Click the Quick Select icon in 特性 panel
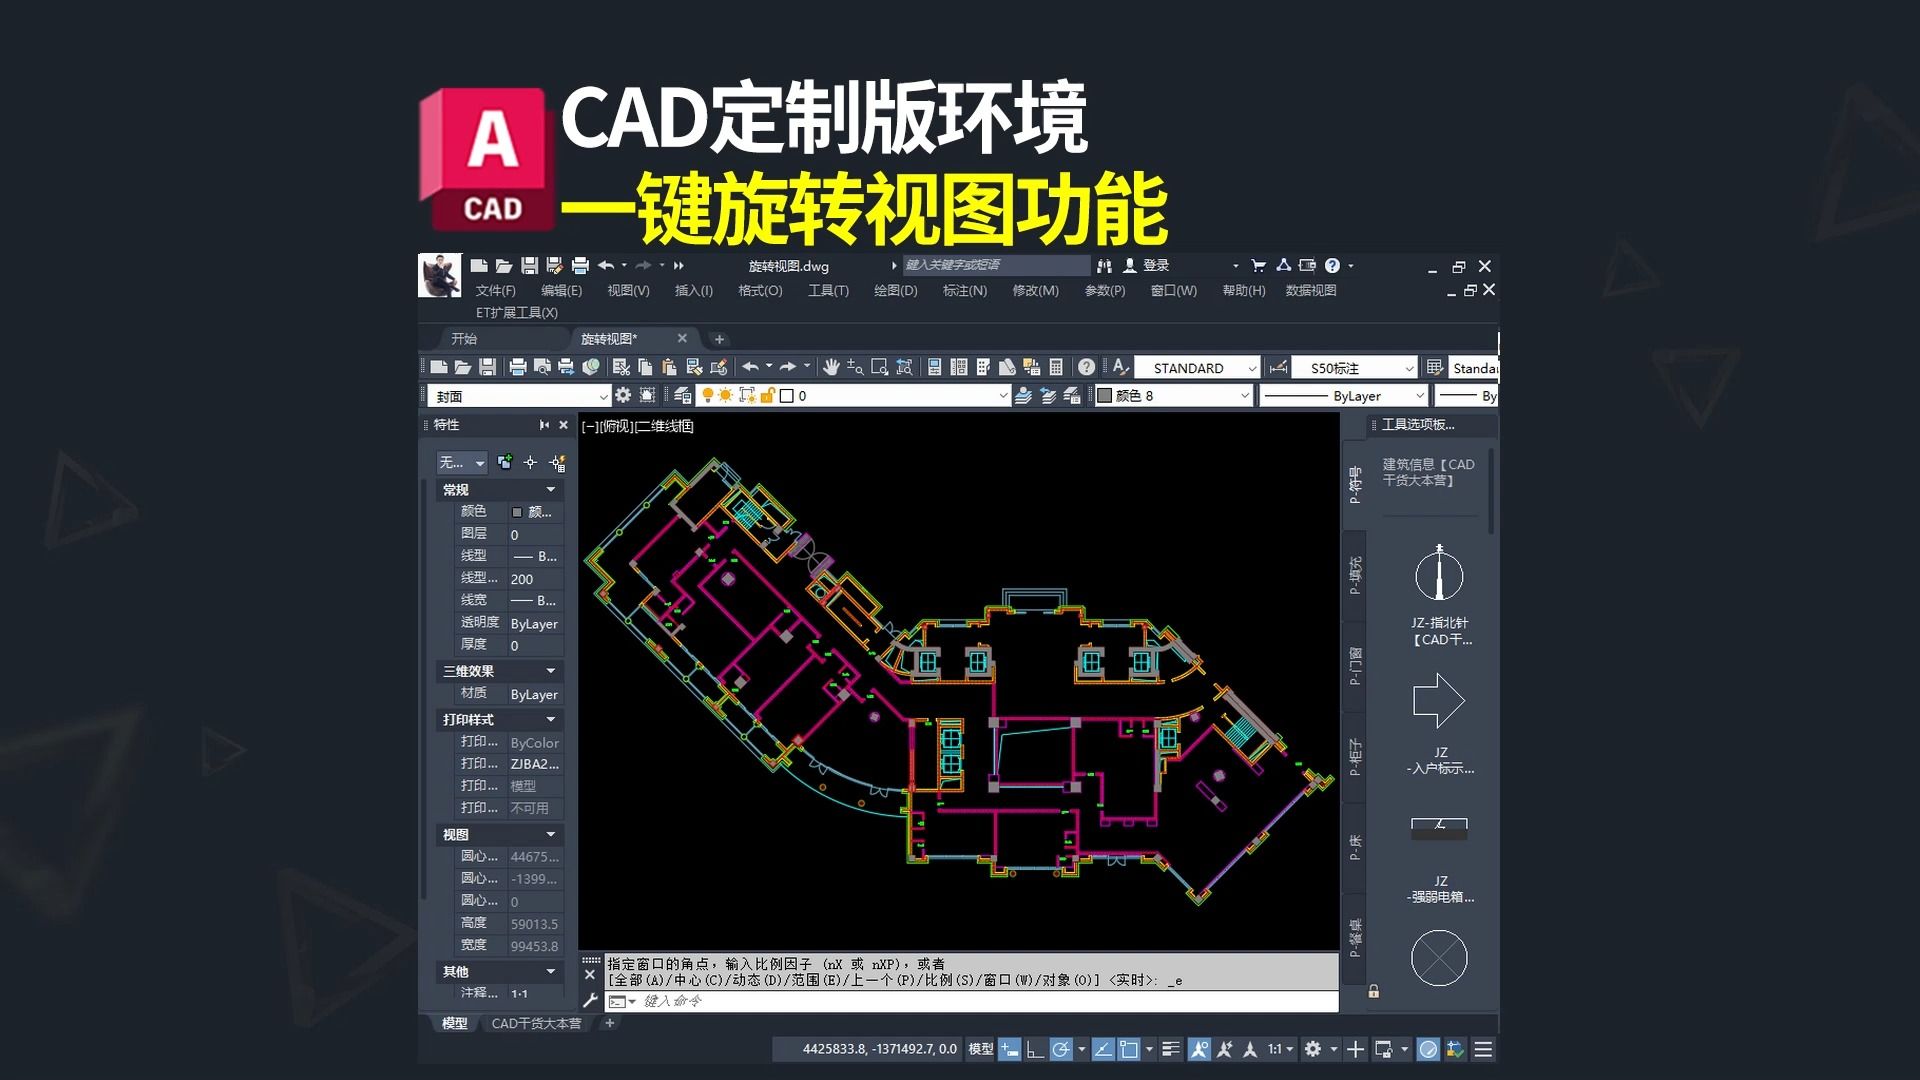The image size is (1920, 1080). (x=558, y=463)
